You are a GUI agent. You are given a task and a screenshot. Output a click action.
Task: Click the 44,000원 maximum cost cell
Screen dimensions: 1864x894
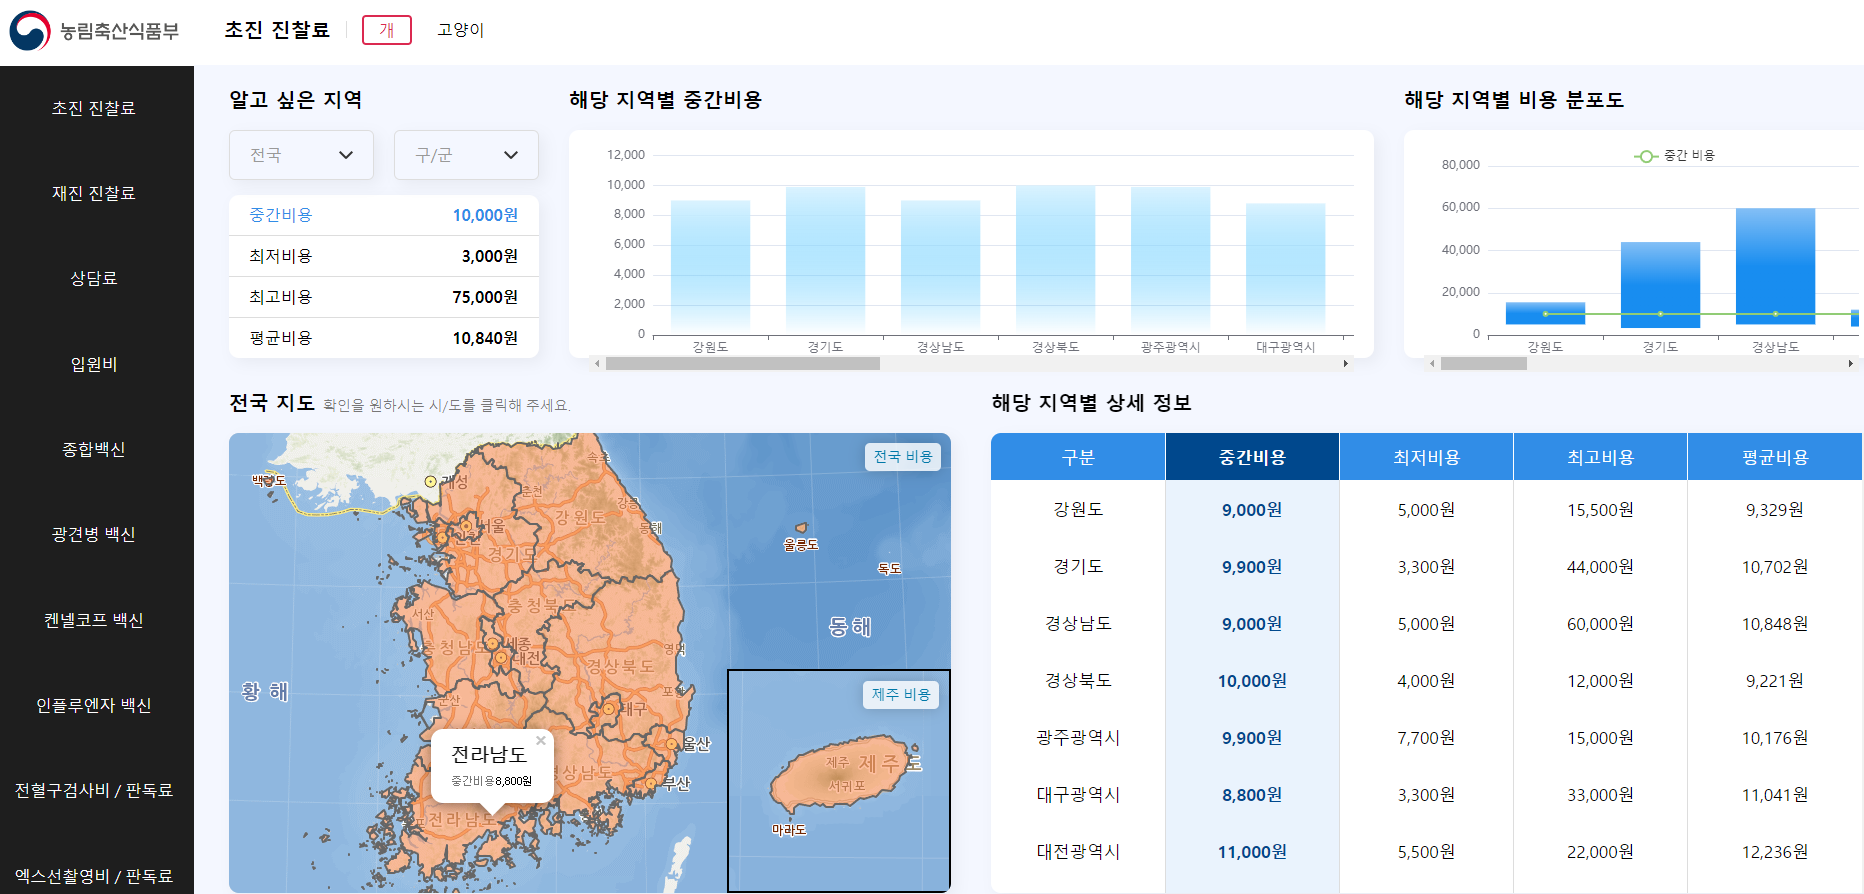coord(1600,566)
